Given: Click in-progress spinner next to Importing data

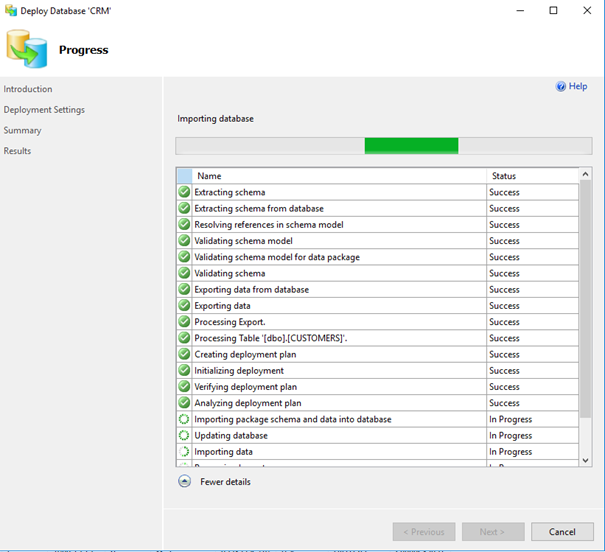Looking at the screenshot, I should tap(184, 451).
